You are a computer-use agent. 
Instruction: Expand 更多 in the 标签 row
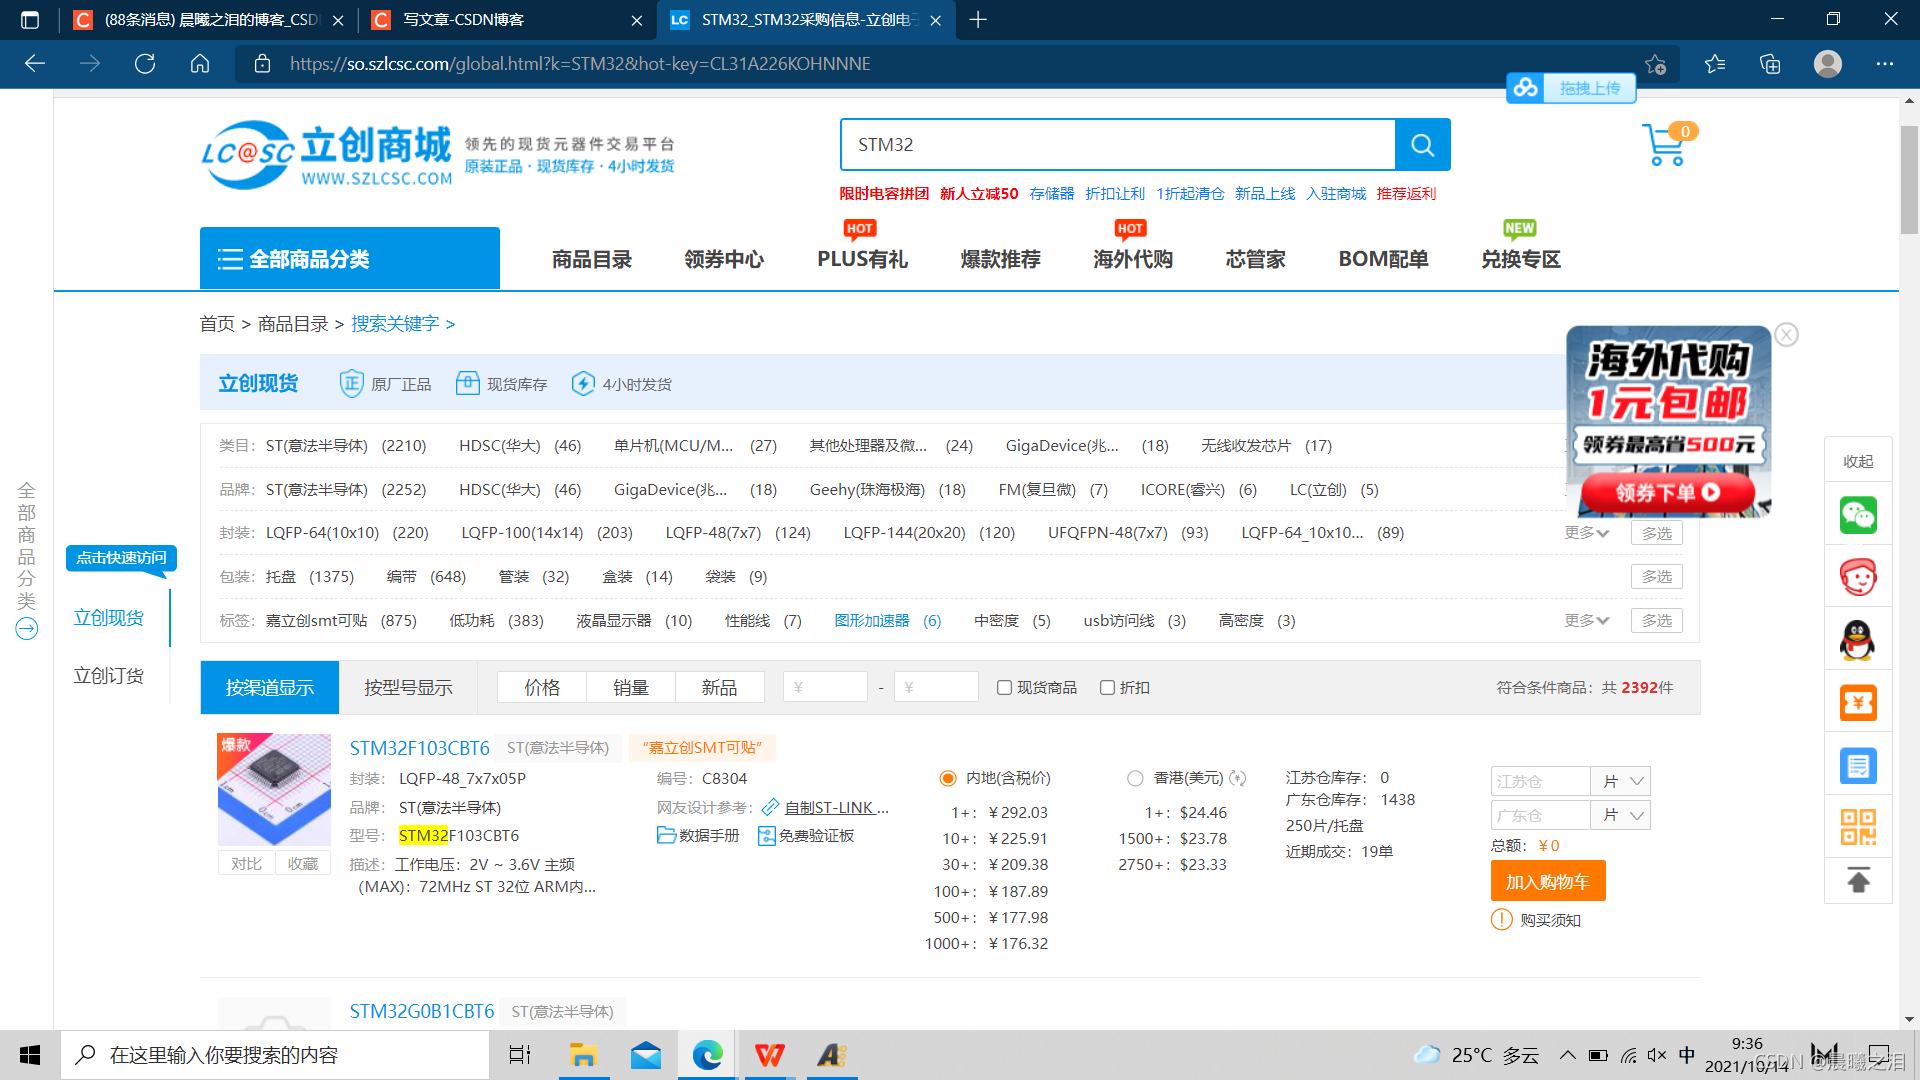tap(1586, 621)
